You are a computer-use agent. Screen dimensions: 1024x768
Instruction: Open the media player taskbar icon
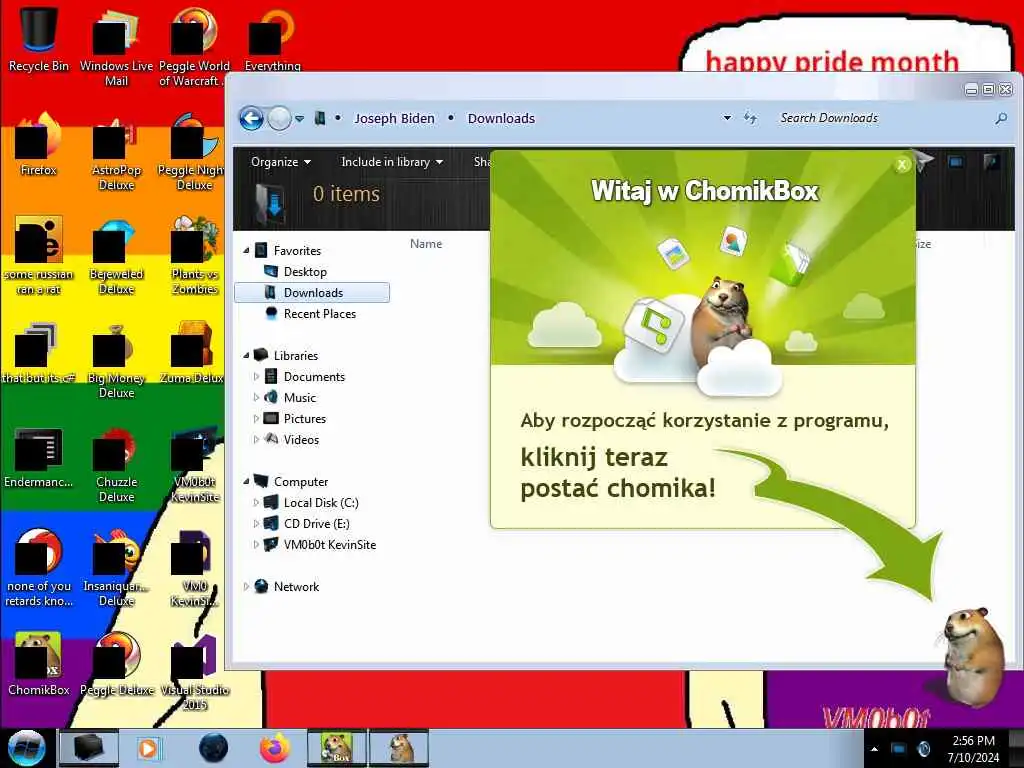point(148,748)
